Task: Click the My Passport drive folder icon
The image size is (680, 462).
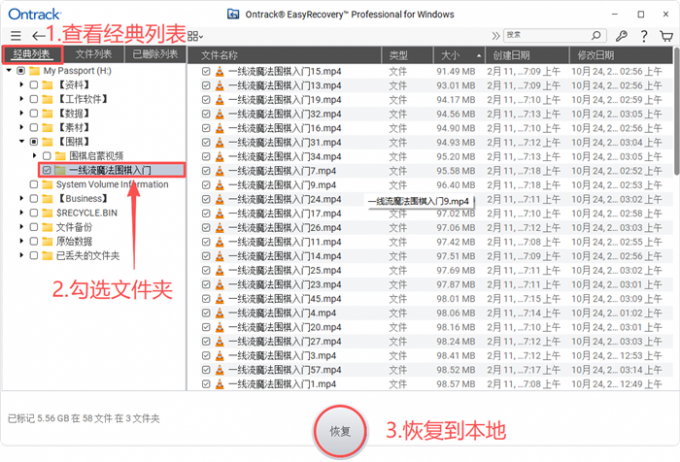Action: pos(34,71)
